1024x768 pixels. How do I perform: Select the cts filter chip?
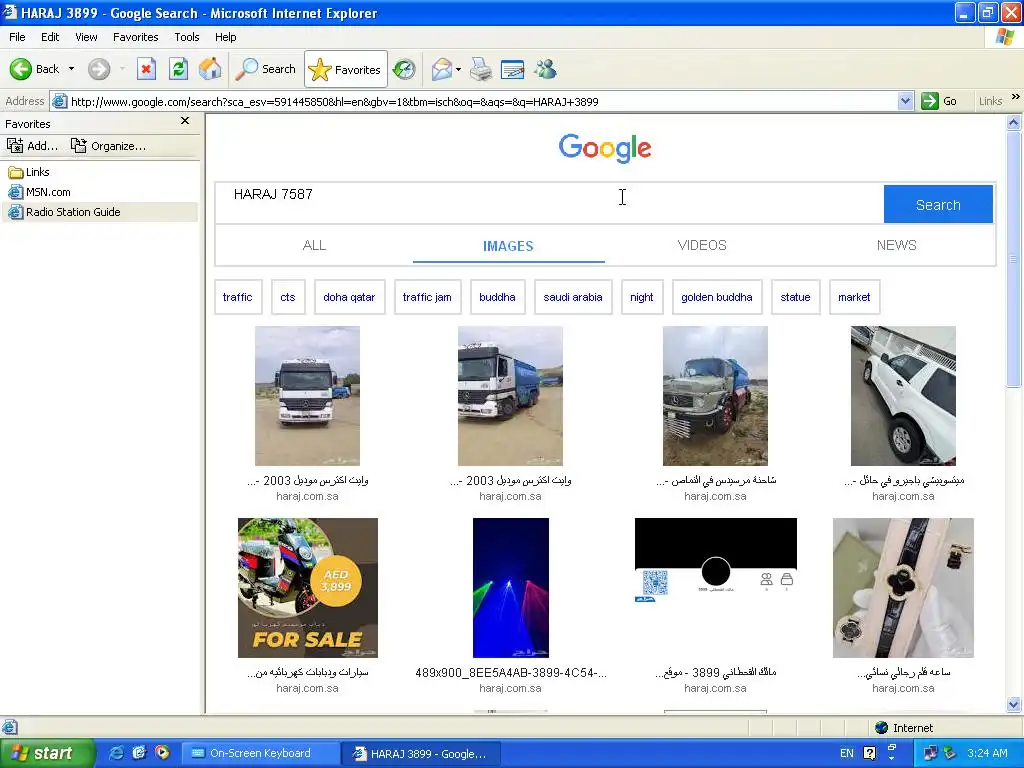[288, 297]
